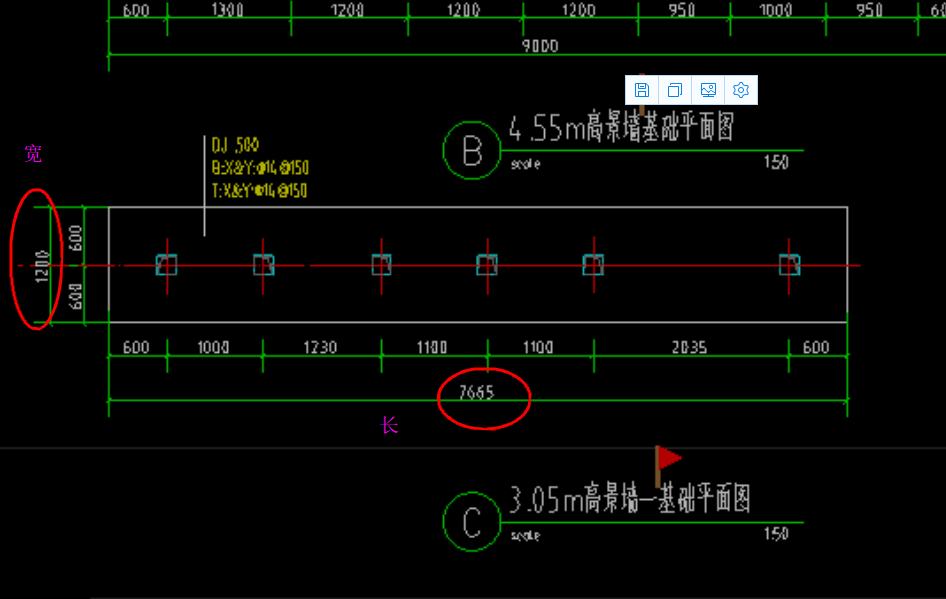Select the '1000' dimension beside '1730'

pos(213,347)
